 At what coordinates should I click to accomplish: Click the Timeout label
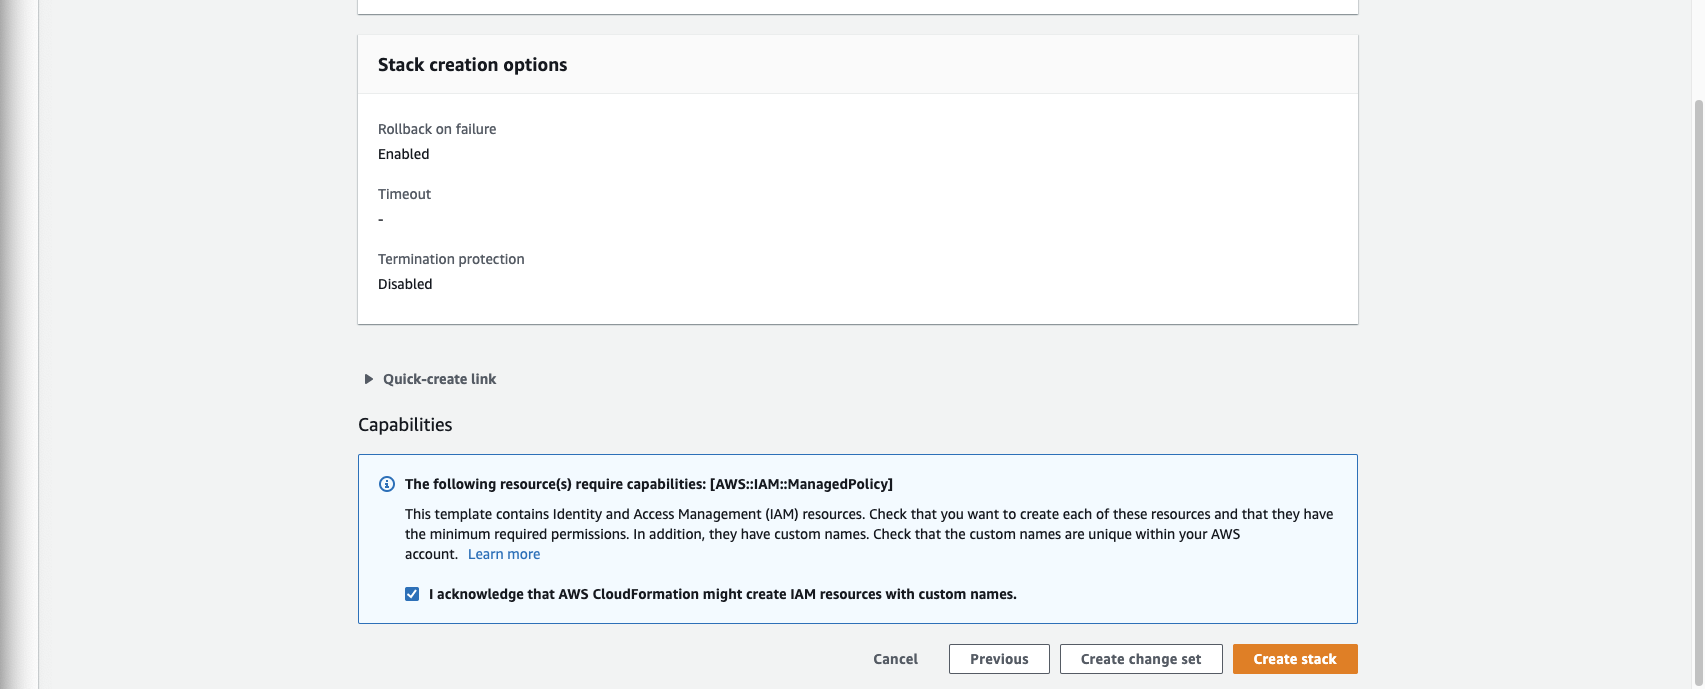[x=405, y=194]
